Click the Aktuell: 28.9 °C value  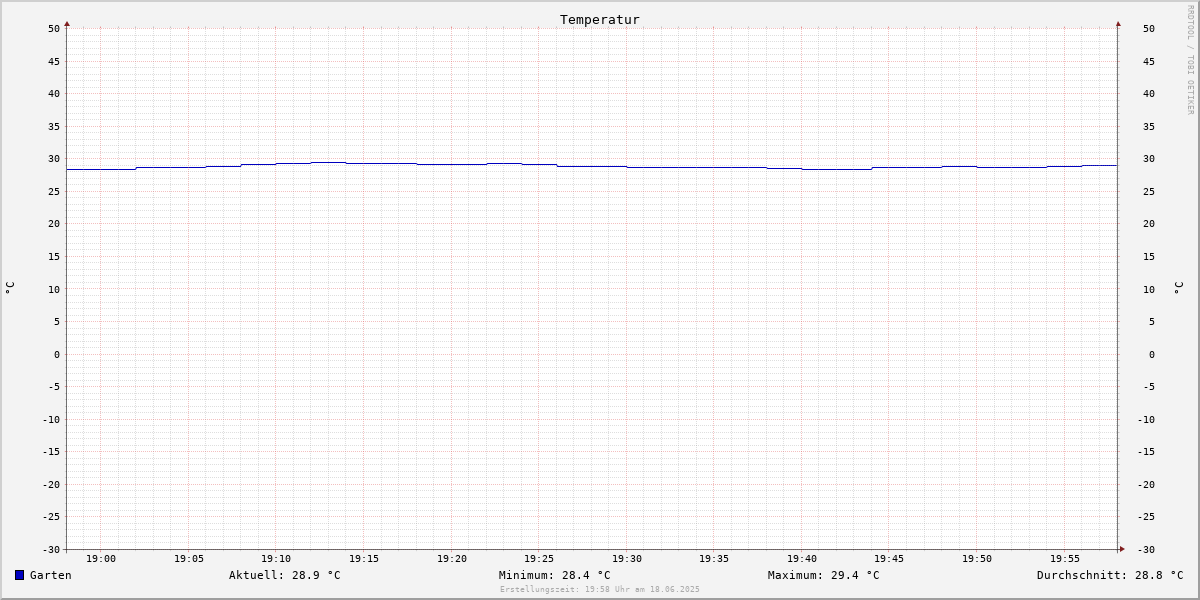point(285,575)
